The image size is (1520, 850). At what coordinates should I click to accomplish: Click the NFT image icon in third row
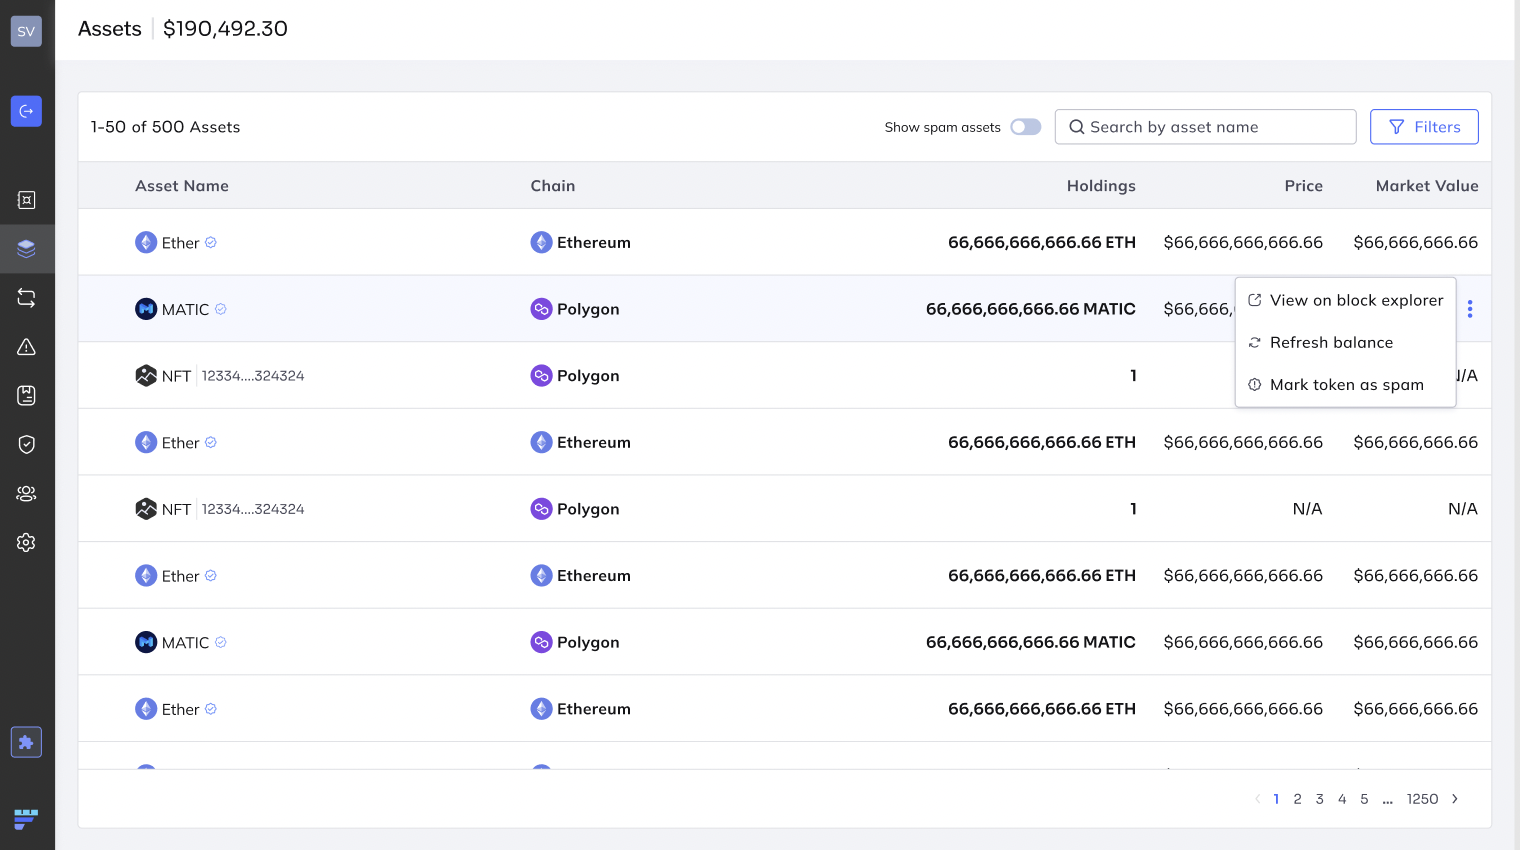point(146,375)
